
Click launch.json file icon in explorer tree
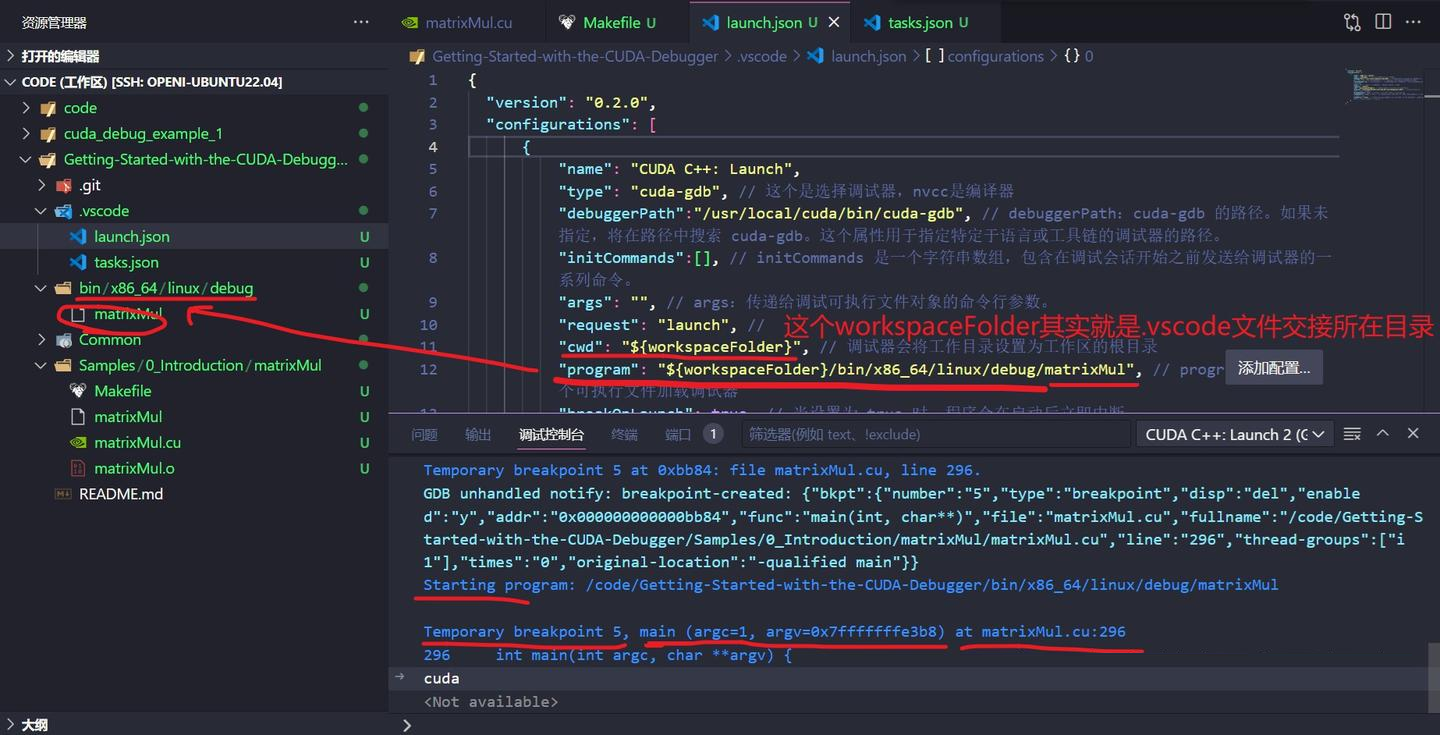pyautogui.click(x=78, y=237)
